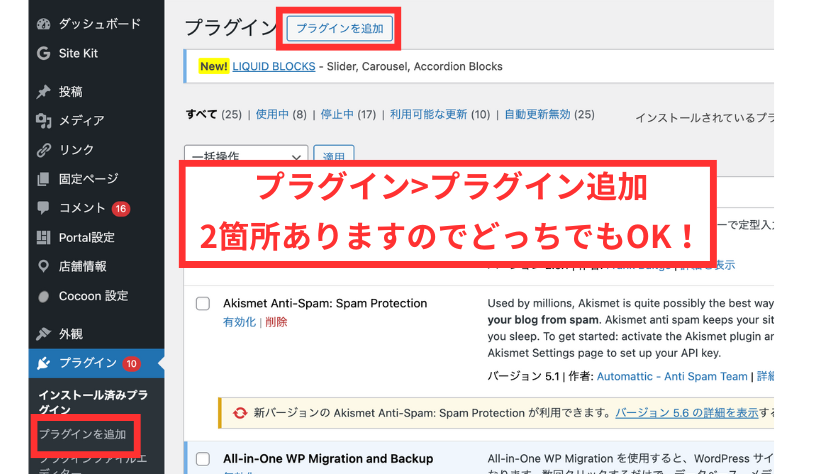Filter plugins by 利用可能な更新 (10)

tap(440, 114)
